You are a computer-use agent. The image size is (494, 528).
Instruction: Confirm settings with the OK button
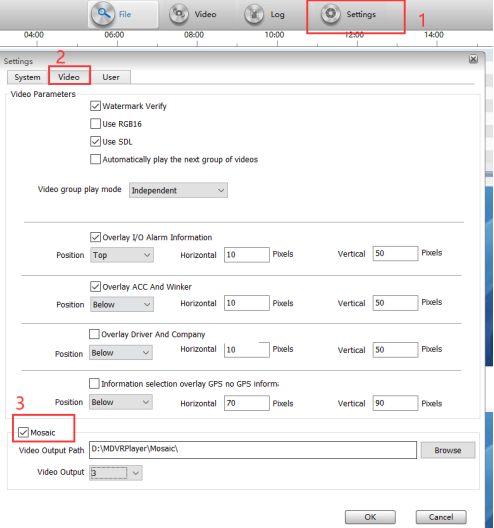point(370,517)
